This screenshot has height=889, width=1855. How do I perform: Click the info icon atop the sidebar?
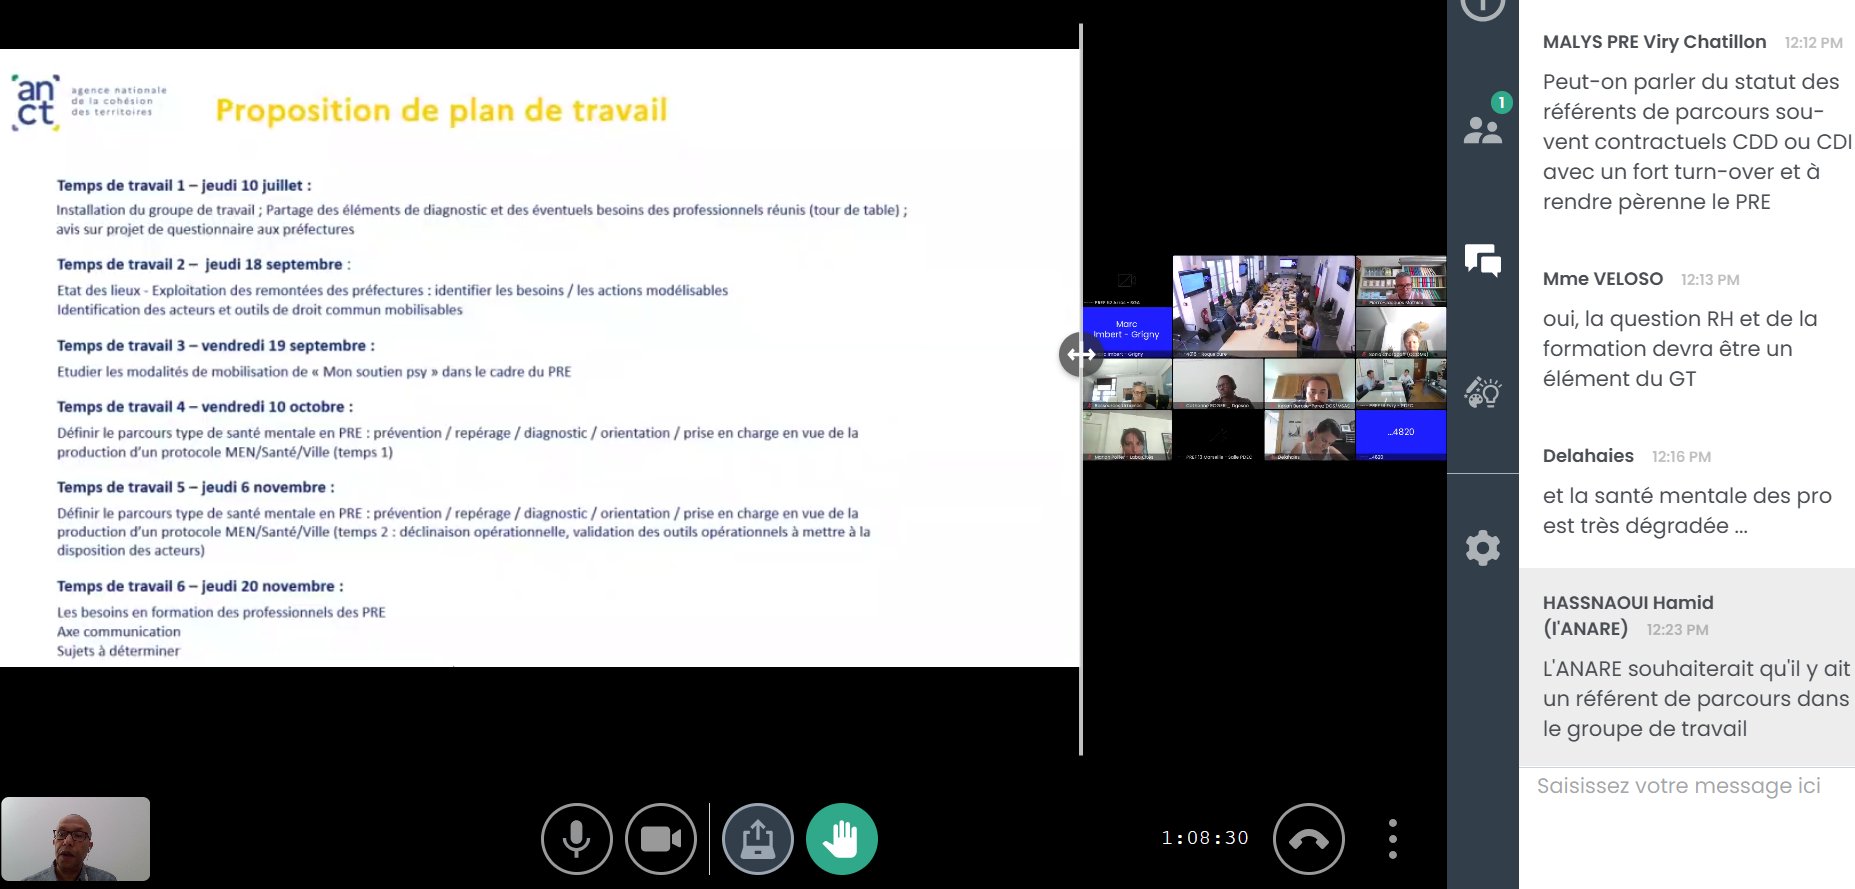(x=1482, y=6)
